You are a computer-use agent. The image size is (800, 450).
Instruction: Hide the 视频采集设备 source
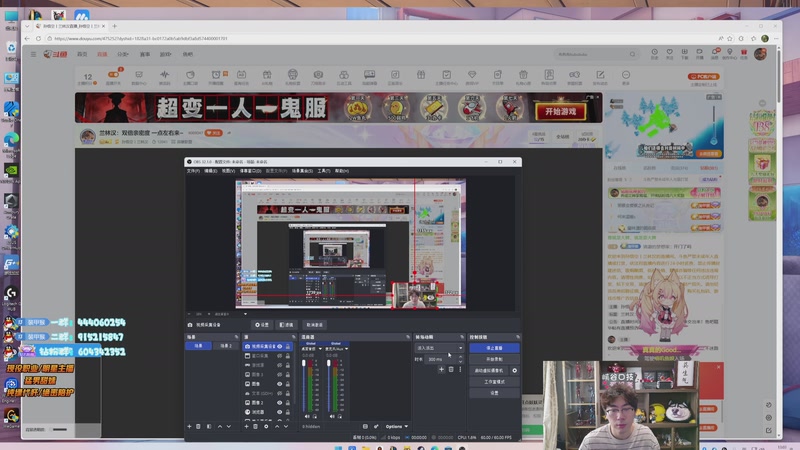click(x=279, y=346)
